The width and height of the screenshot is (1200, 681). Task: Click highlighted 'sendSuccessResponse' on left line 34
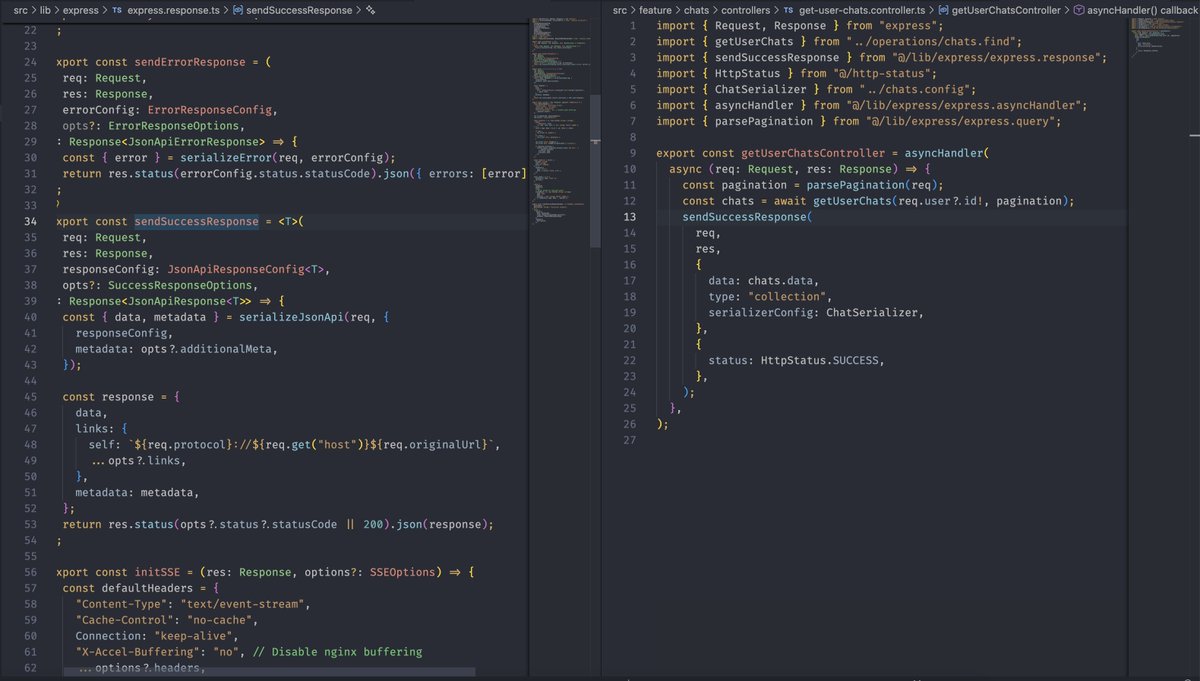coord(197,222)
